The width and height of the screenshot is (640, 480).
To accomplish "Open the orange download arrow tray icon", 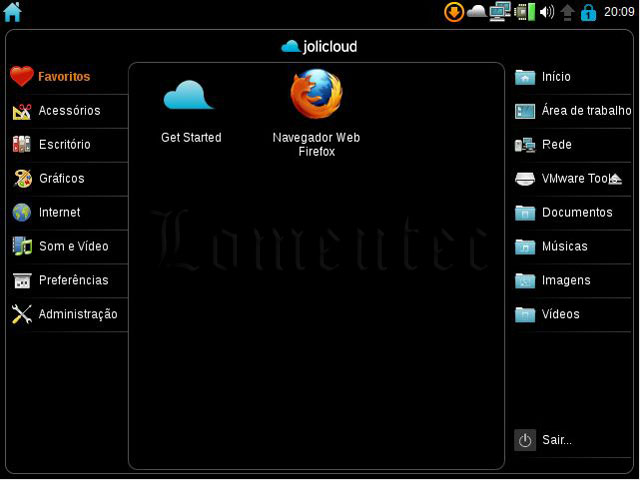I will (454, 12).
